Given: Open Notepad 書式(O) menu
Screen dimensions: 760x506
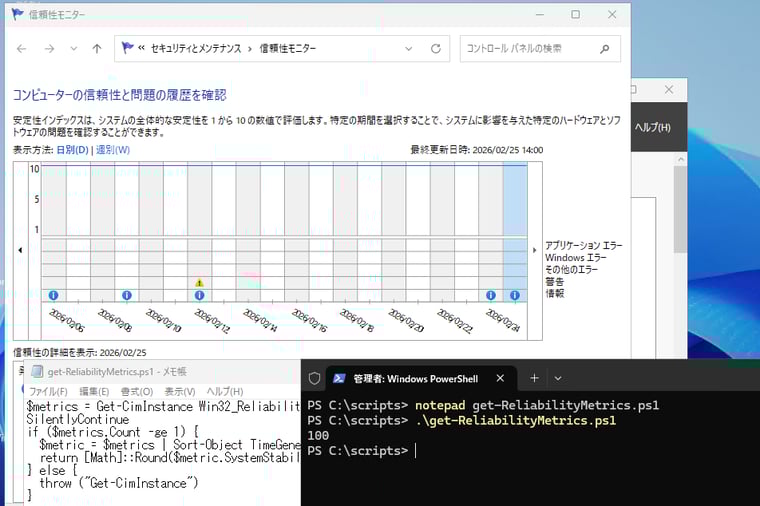Looking at the screenshot, I should coord(137,391).
